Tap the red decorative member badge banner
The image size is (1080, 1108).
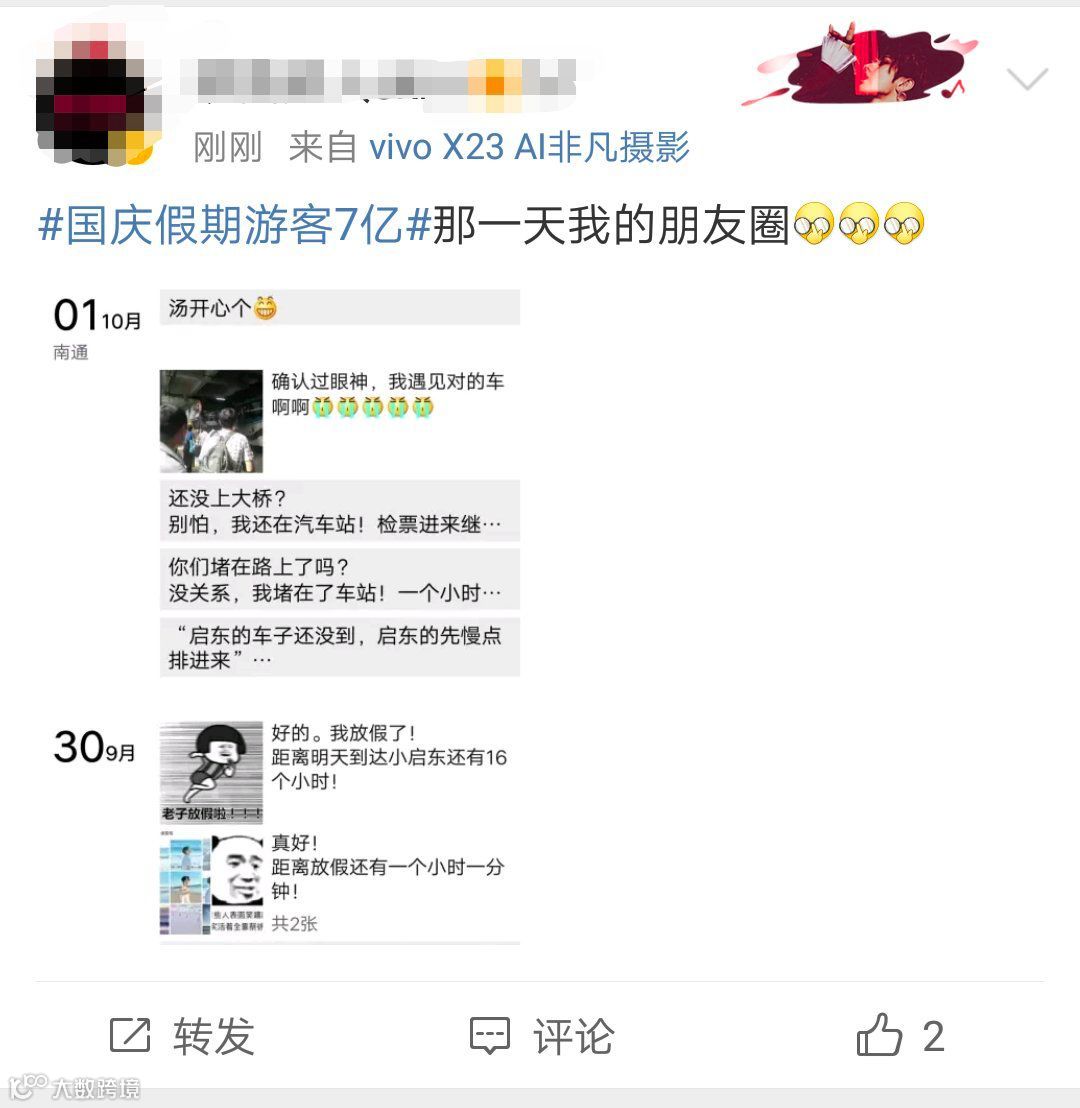point(859,64)
